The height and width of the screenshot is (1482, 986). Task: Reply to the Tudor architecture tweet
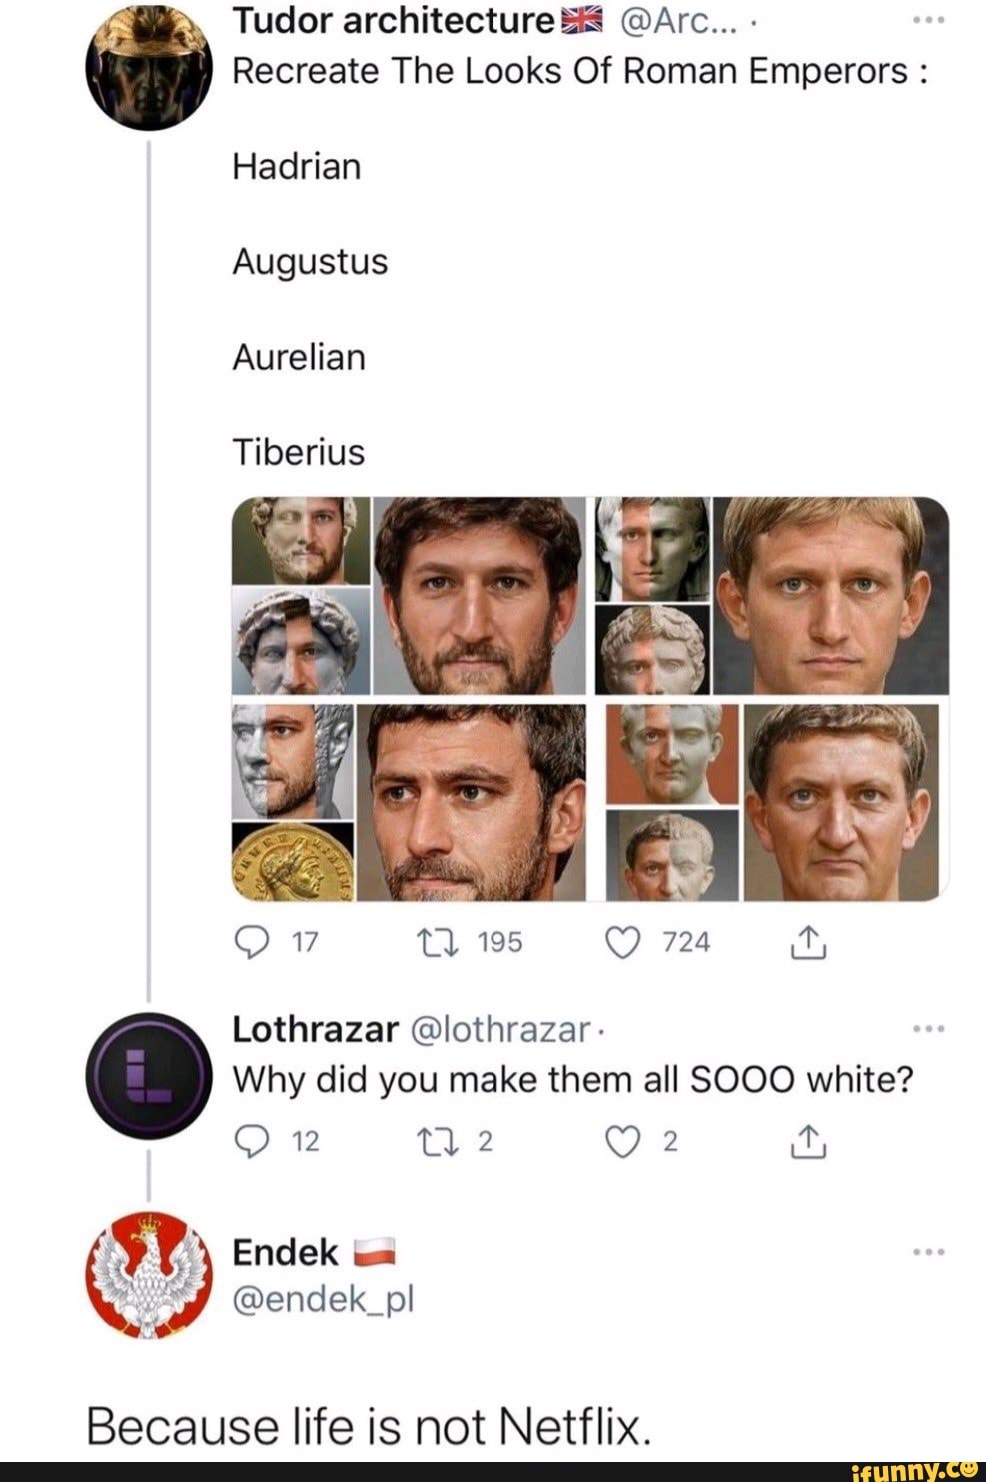click(248, 942)
